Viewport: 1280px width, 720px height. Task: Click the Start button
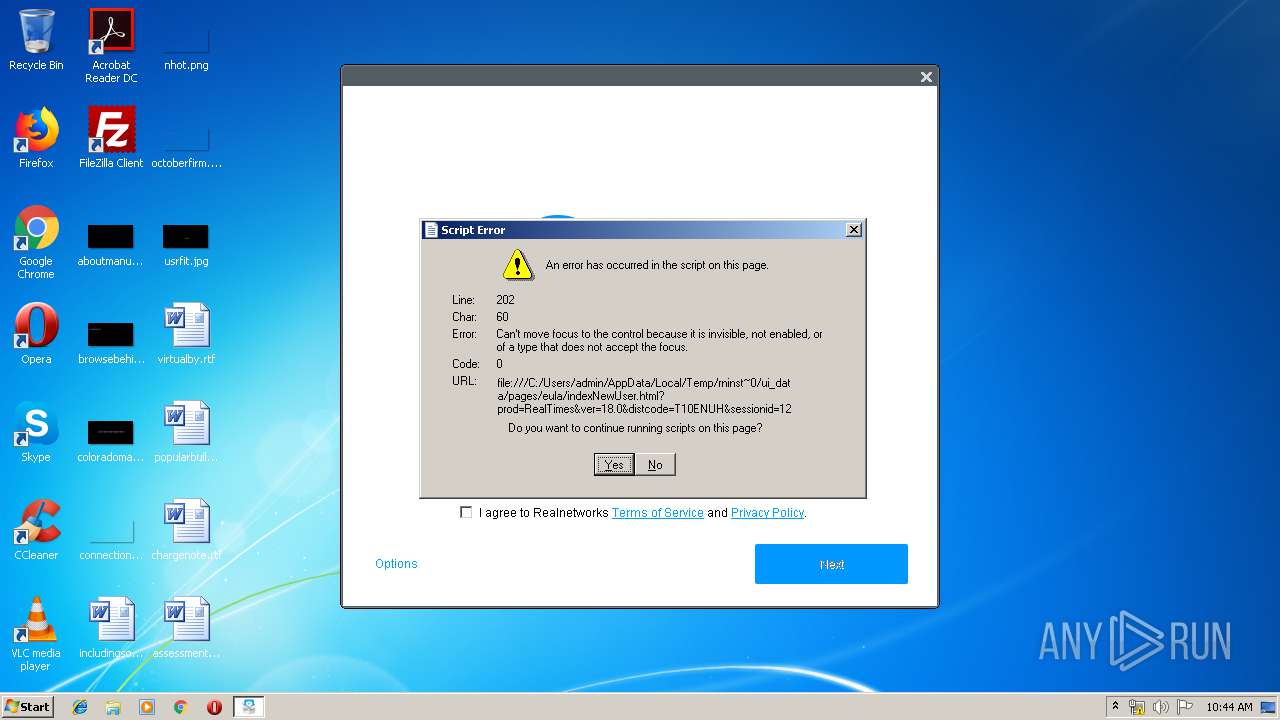tap(28, 707)
